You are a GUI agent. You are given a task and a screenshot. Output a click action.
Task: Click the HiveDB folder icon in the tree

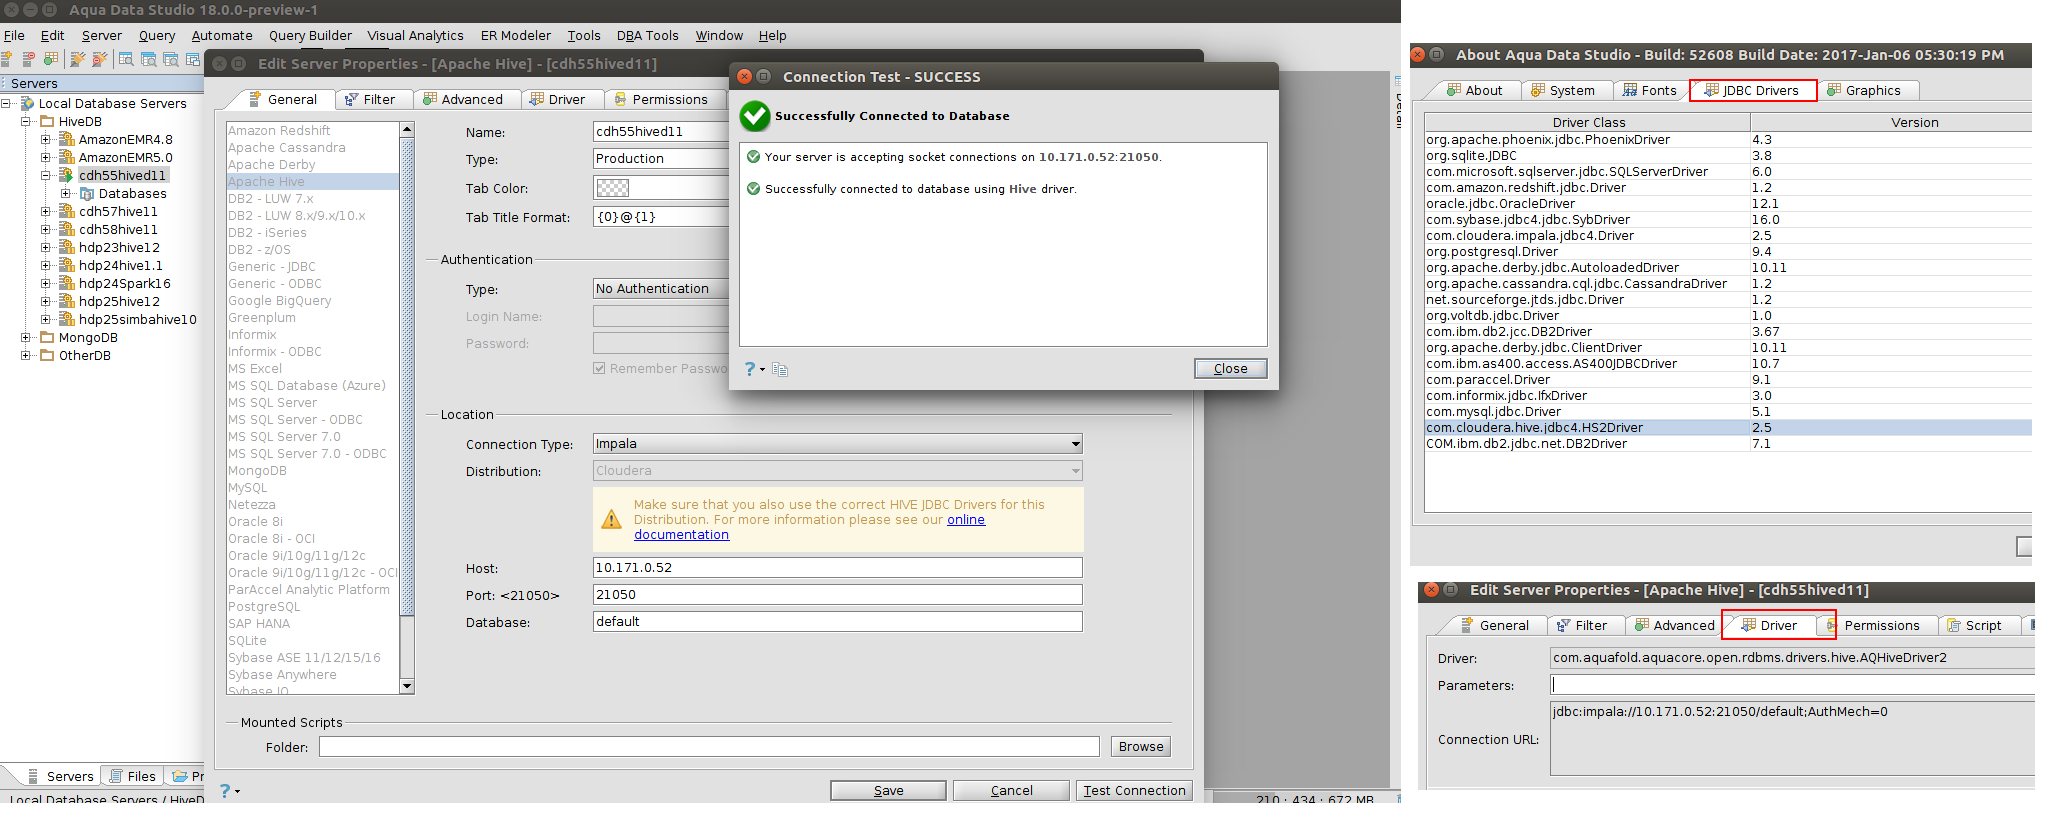47,121
